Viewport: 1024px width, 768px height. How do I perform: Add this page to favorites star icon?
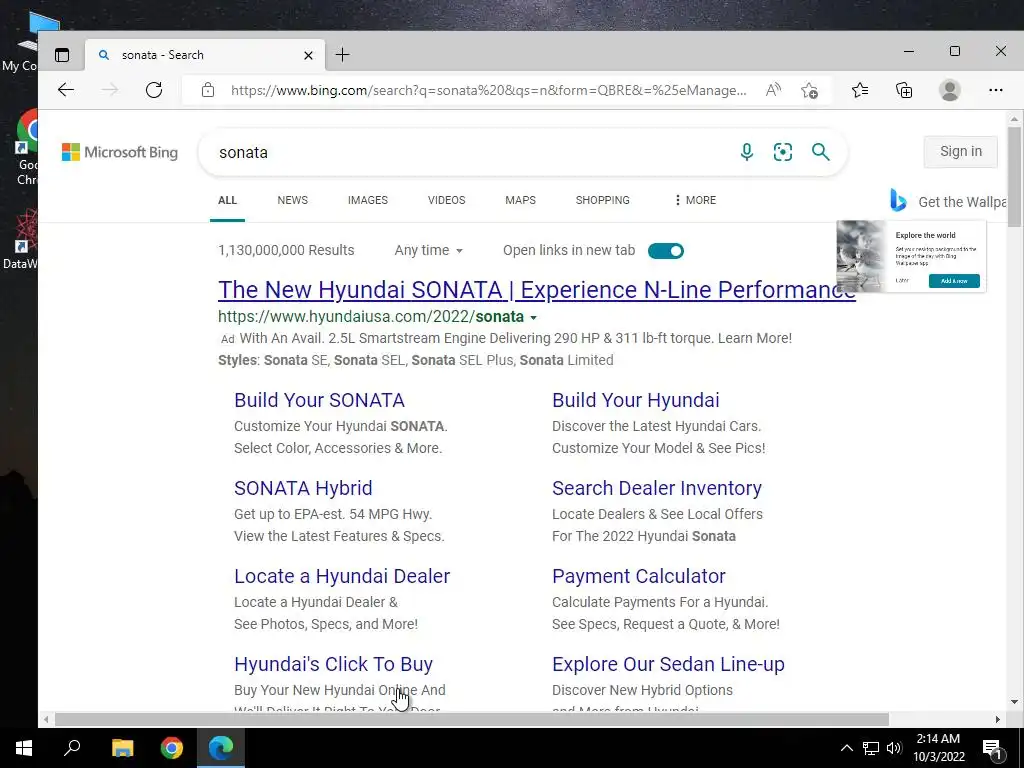click(x=810, y=90)
